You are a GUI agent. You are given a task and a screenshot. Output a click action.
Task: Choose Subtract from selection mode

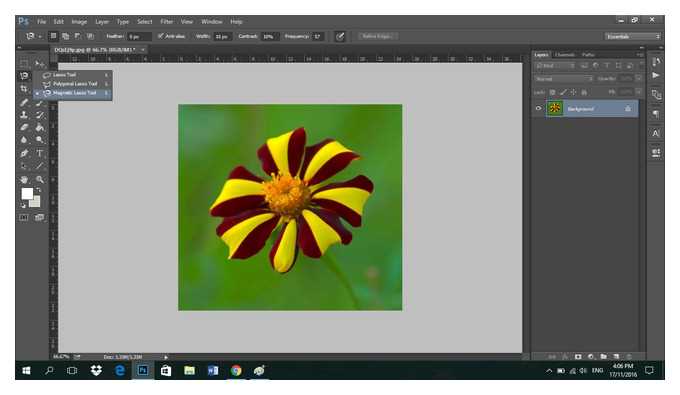(x=78, y=36)
